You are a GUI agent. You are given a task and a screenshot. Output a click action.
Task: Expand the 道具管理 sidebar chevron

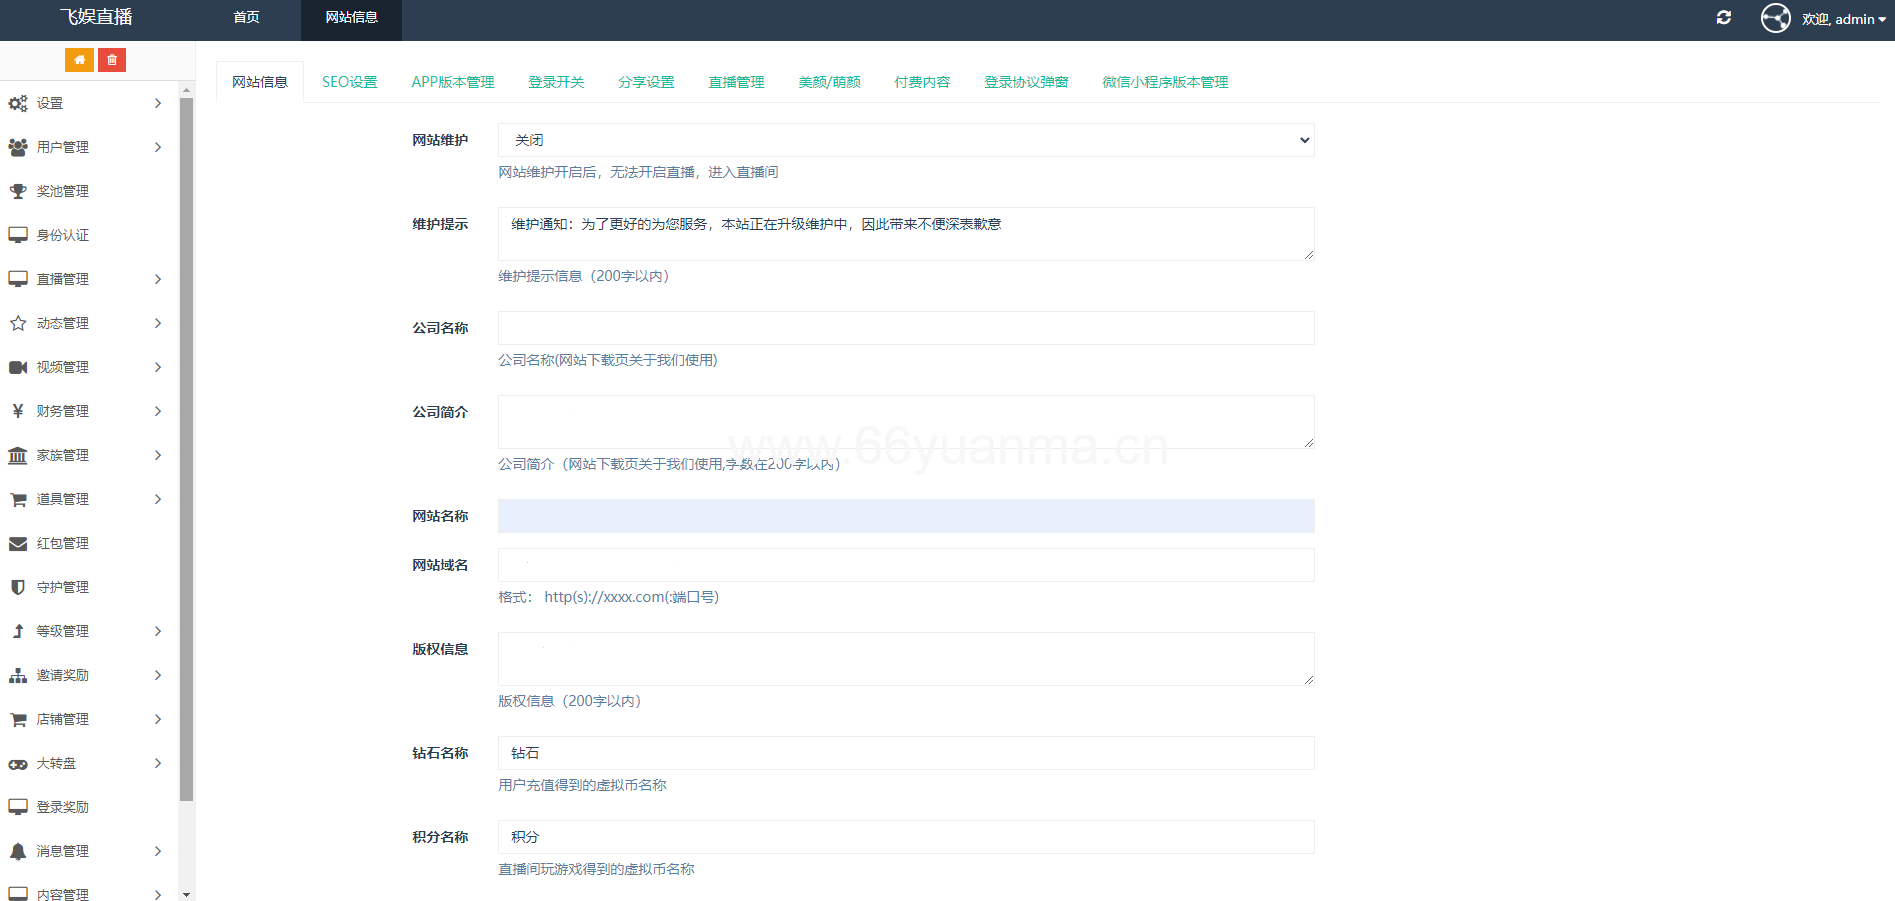tap(158, 499)
